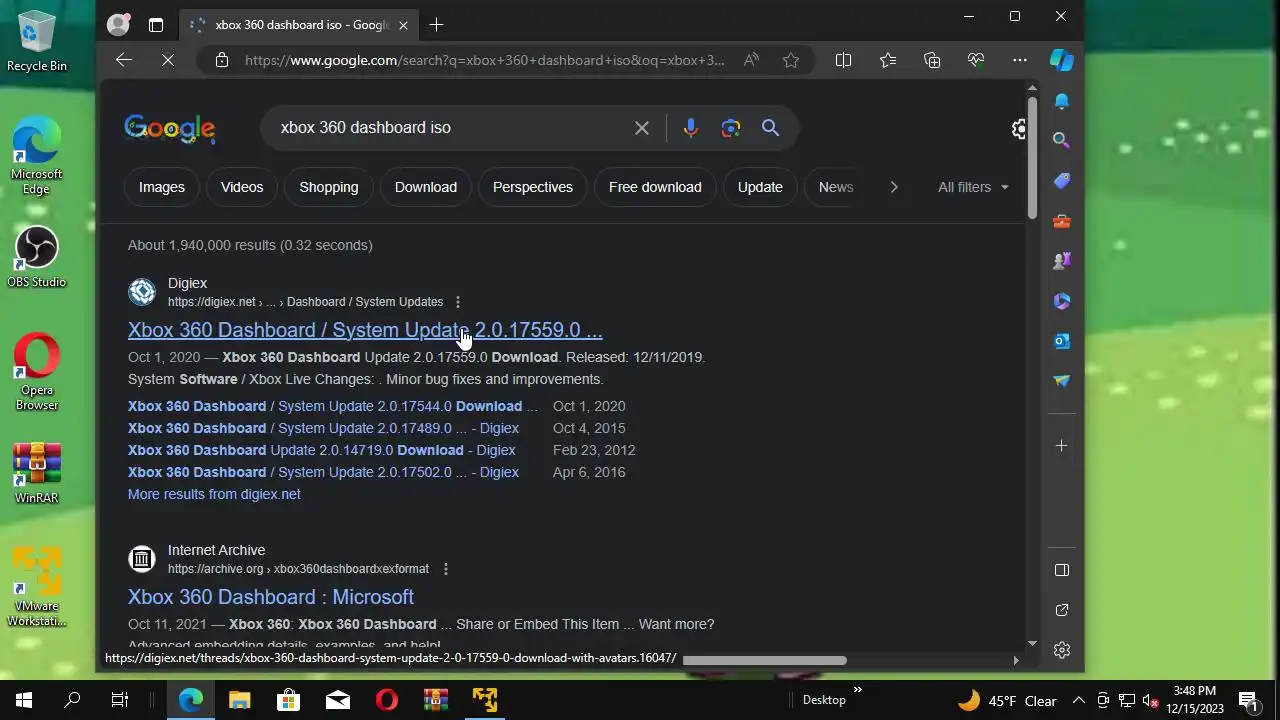Open System Update 2.0.17502.0 Digiex sublink
The image size is (1280, 720).
pyautogui.click(x=323, y=472)
